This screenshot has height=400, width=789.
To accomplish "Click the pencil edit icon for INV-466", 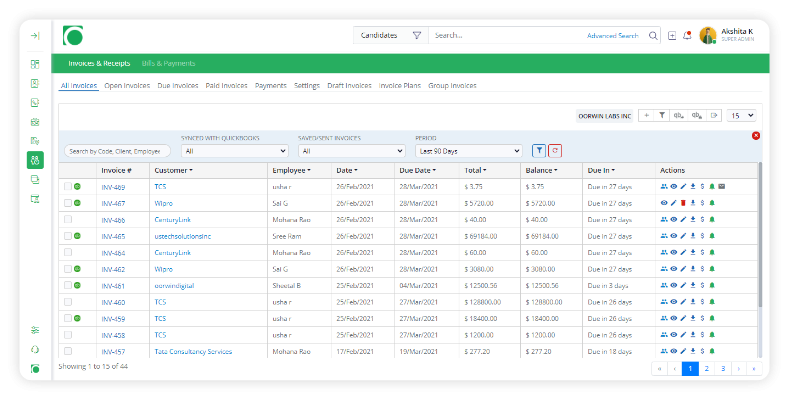I will pos(683,219).
